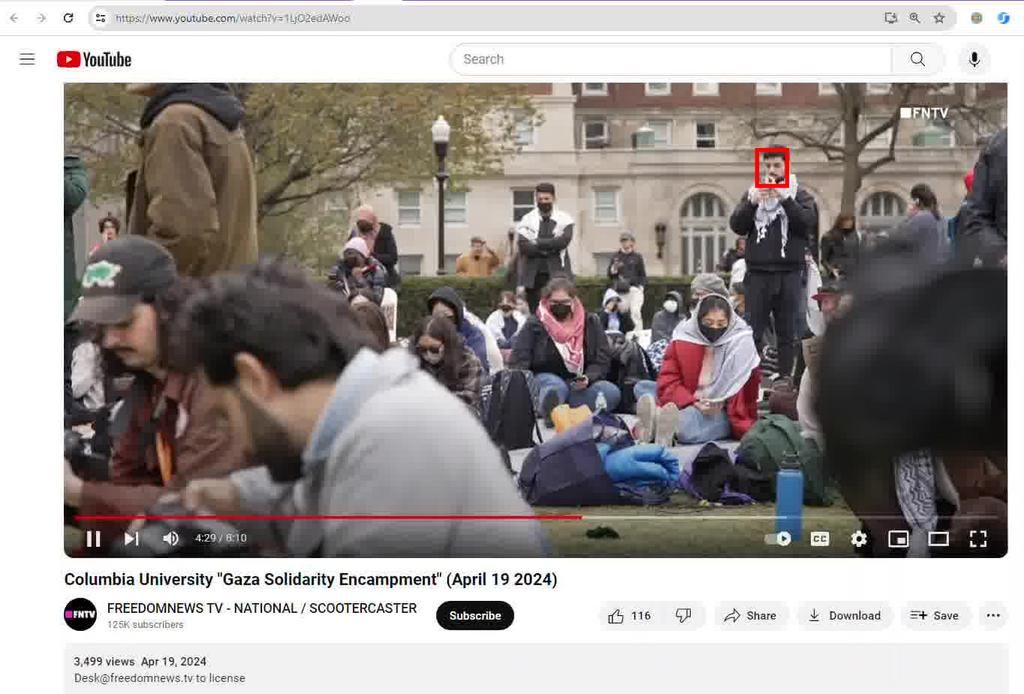This screenshot has width=1024, height=694.
Task: Bookmark this page in the browser
Action: point(937,17)
